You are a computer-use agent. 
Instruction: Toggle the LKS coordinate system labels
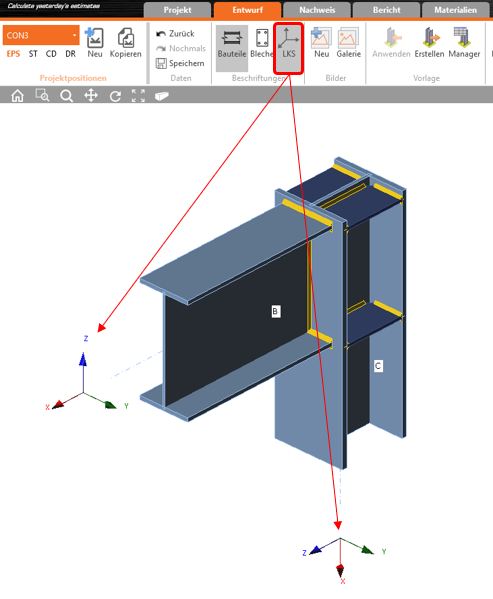pyautogui.click(x=288, y=48)
